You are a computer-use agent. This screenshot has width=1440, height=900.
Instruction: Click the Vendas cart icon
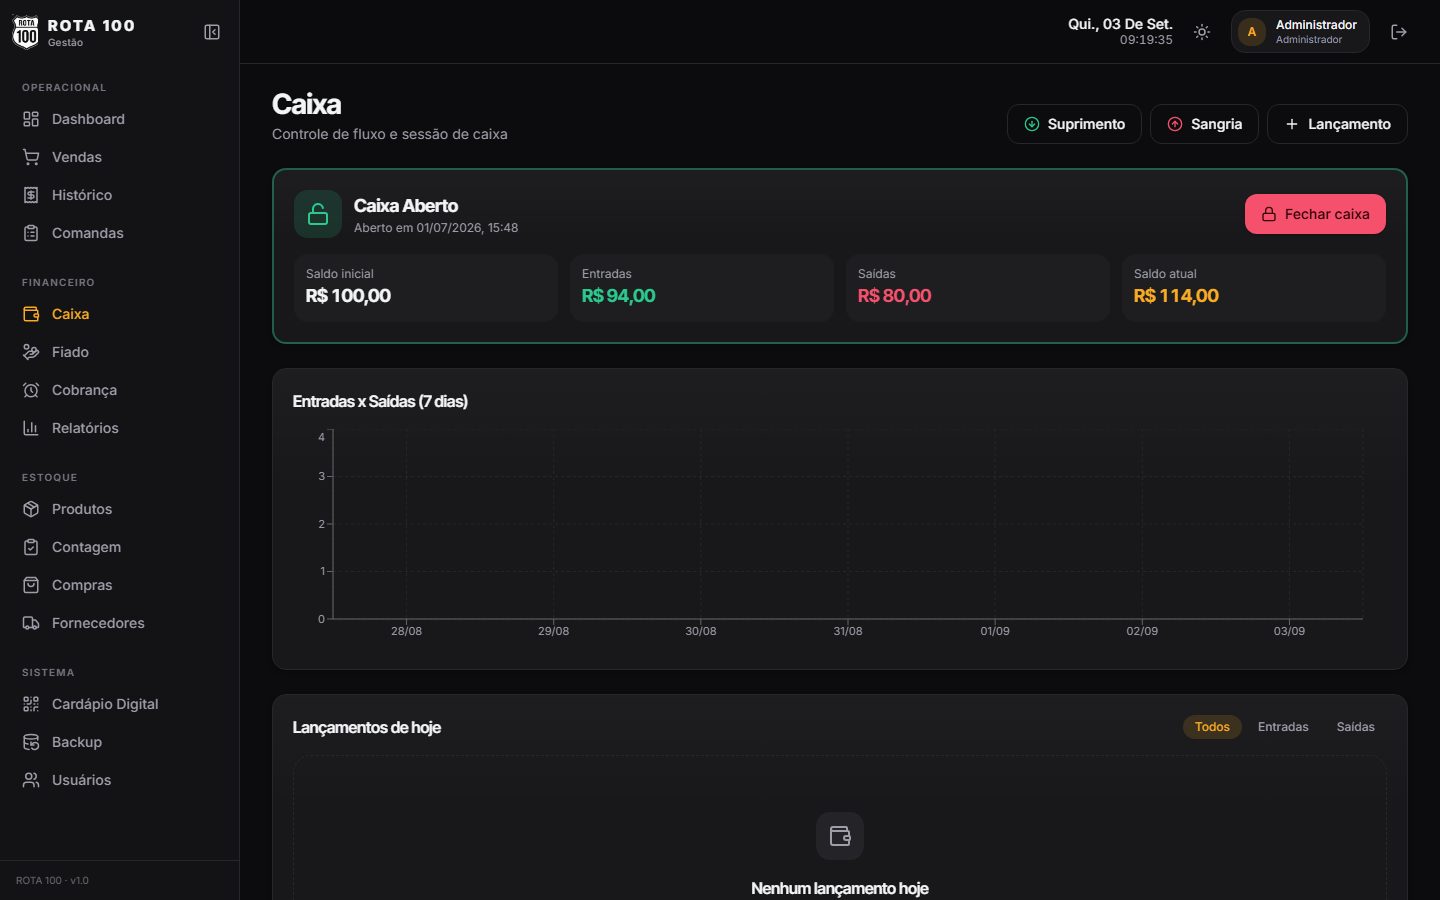click(x=31, y=157)
